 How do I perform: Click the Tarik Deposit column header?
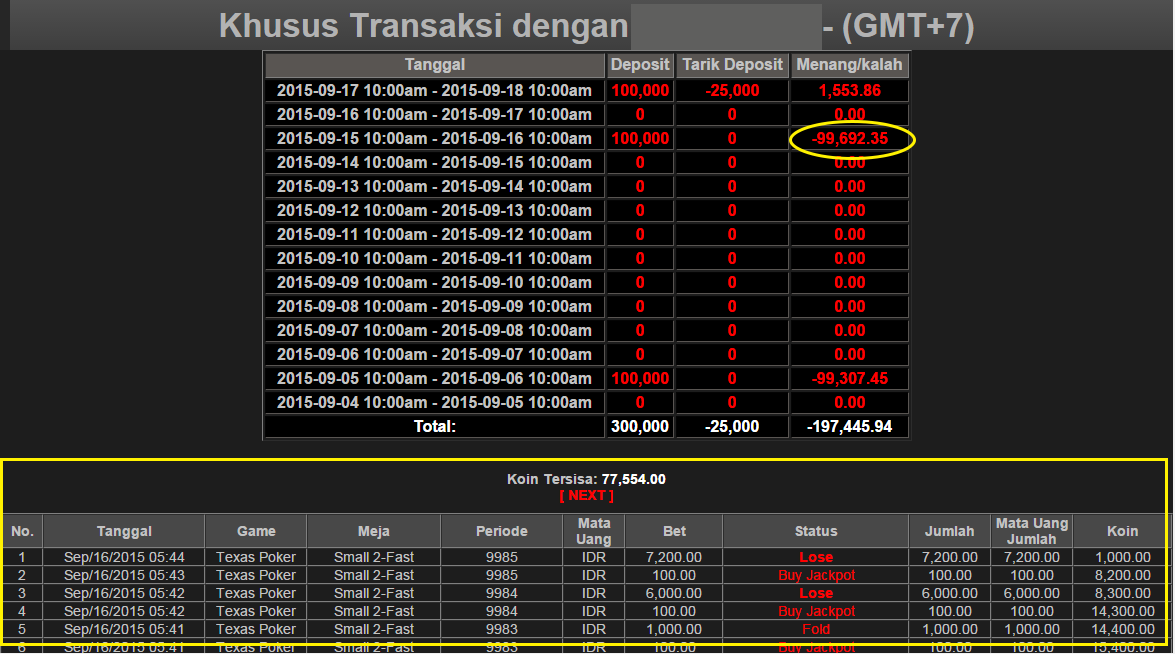click(732, 65)
